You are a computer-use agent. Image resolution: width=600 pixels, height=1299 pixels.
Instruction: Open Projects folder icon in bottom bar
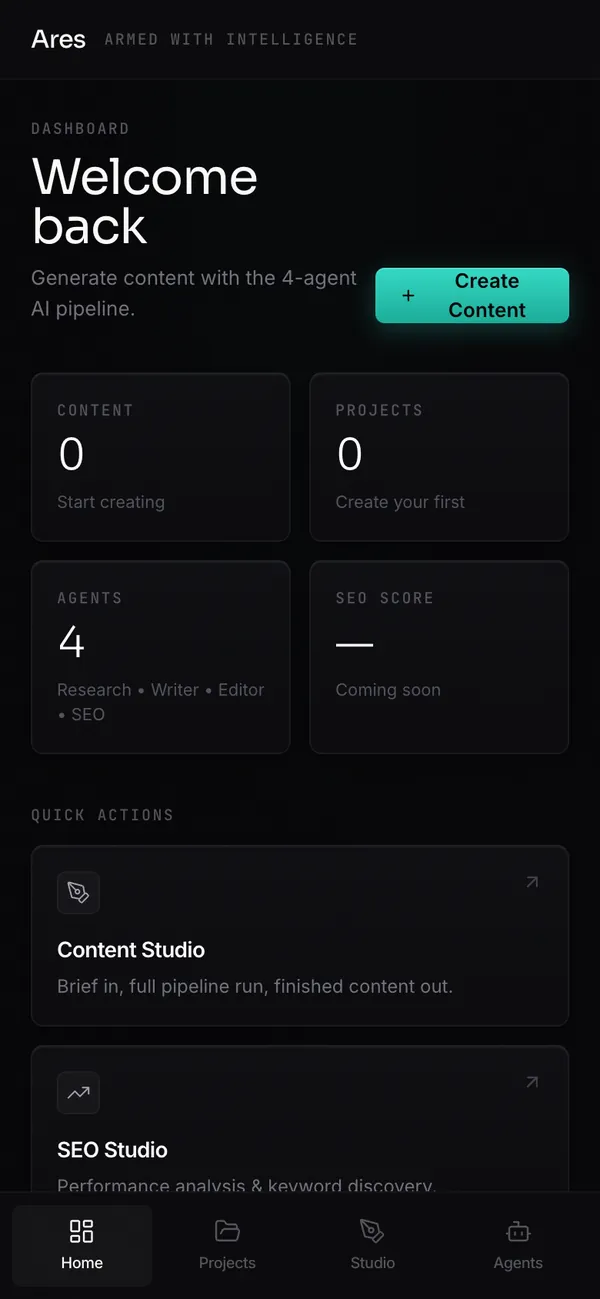(x=227, y=1230)
